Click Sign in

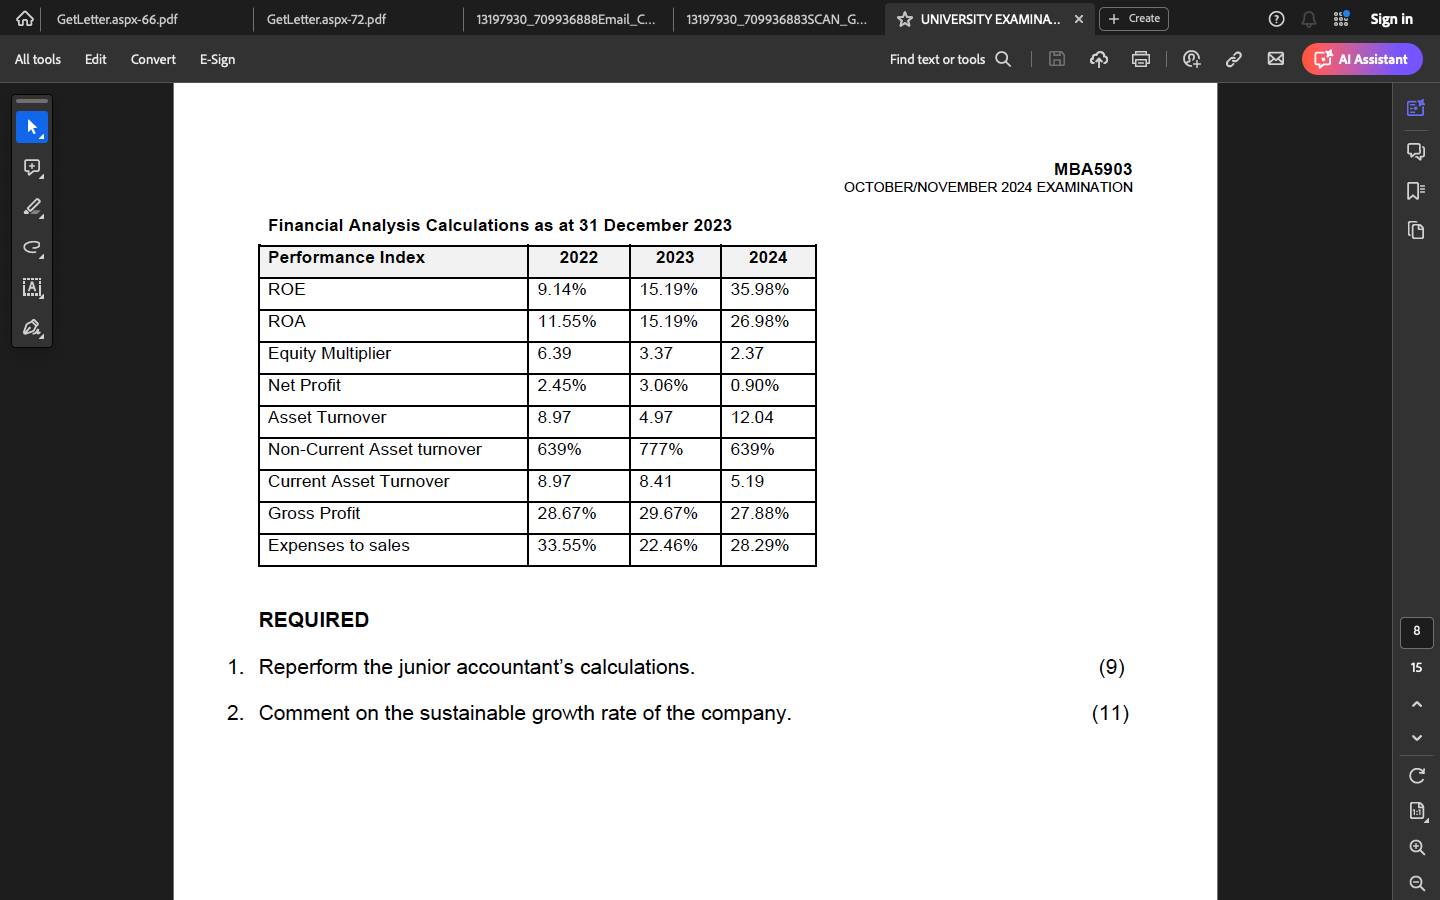click(x=1391, y=19)
